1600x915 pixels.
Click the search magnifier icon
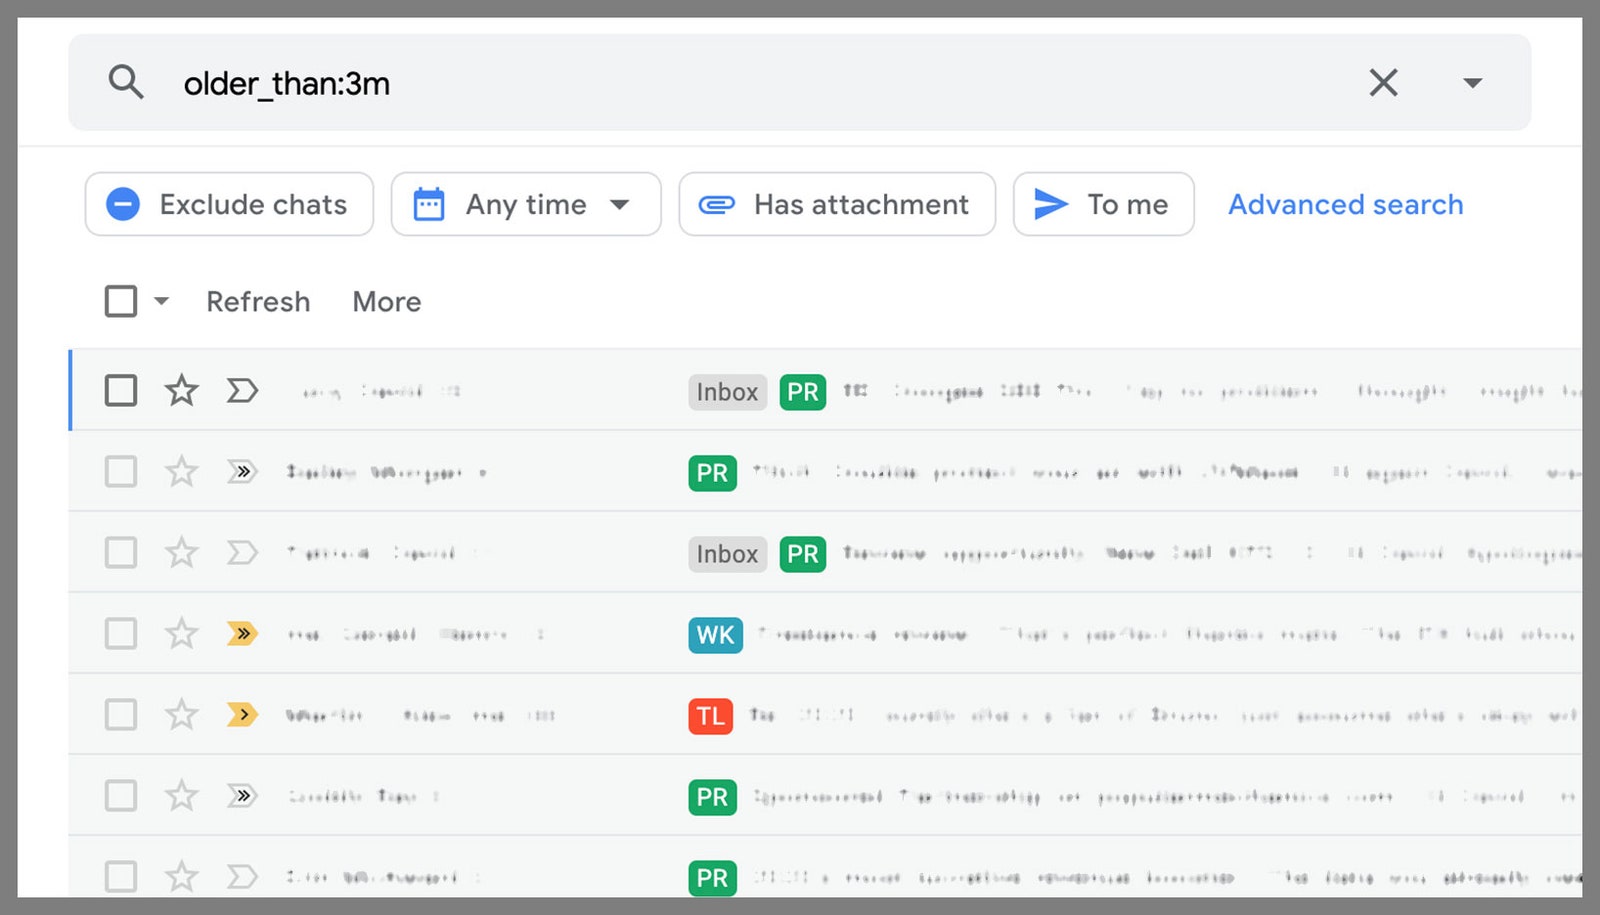click(x=126, y=82)
